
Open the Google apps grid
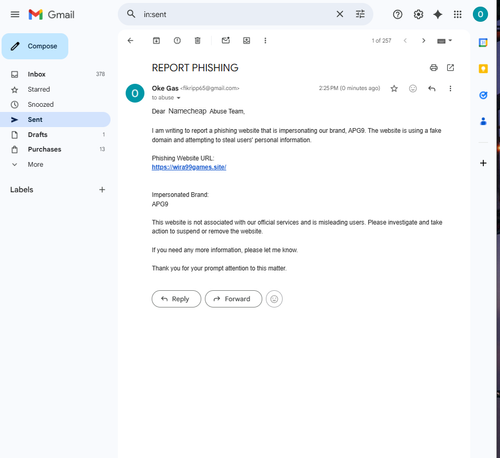point(458,14)
